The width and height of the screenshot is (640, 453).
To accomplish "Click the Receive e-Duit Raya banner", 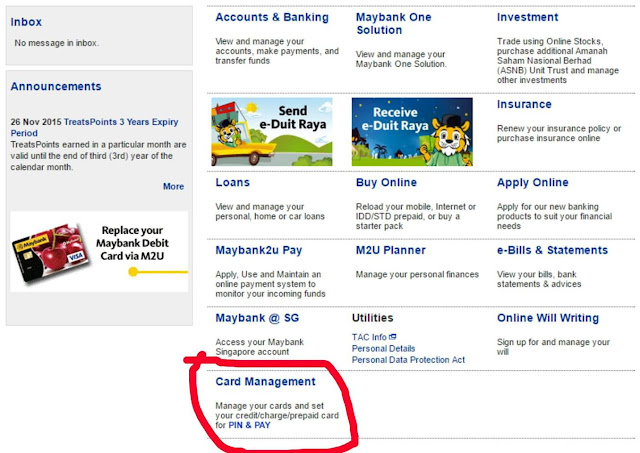I will 412,132.
